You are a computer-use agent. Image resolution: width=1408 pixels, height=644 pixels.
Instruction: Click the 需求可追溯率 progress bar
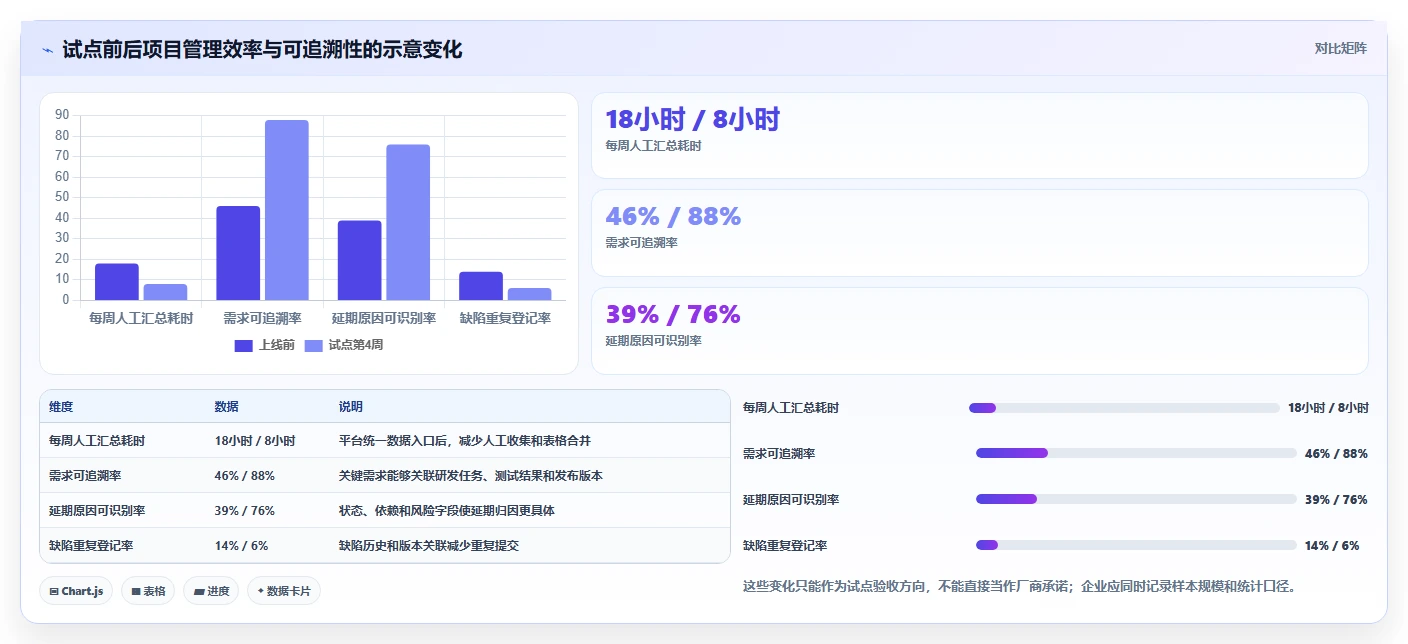1136,453
